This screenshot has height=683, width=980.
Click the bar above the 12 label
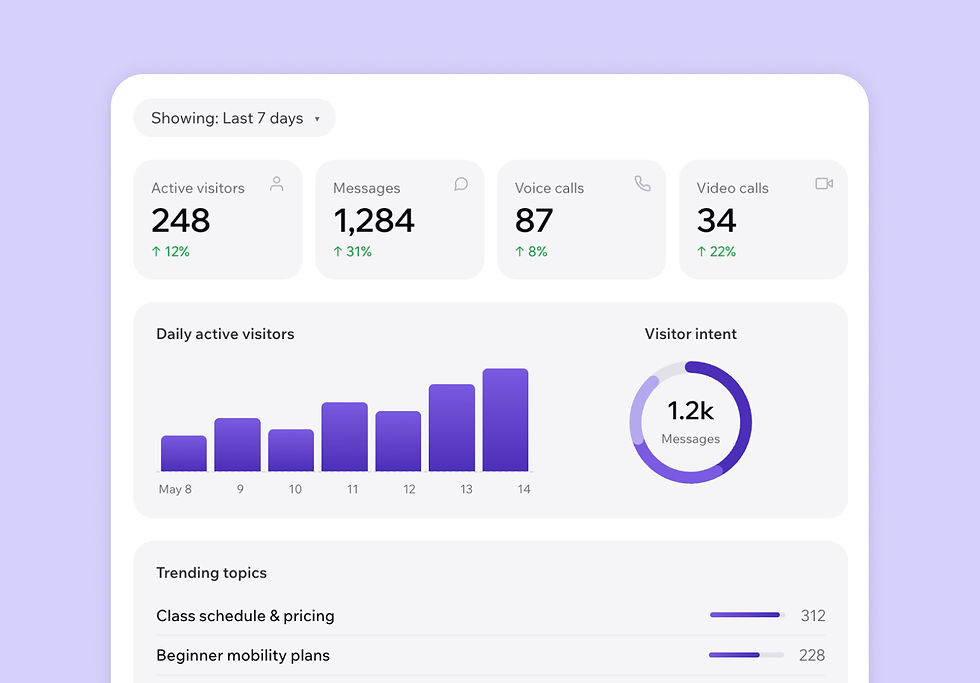(398, 441)
